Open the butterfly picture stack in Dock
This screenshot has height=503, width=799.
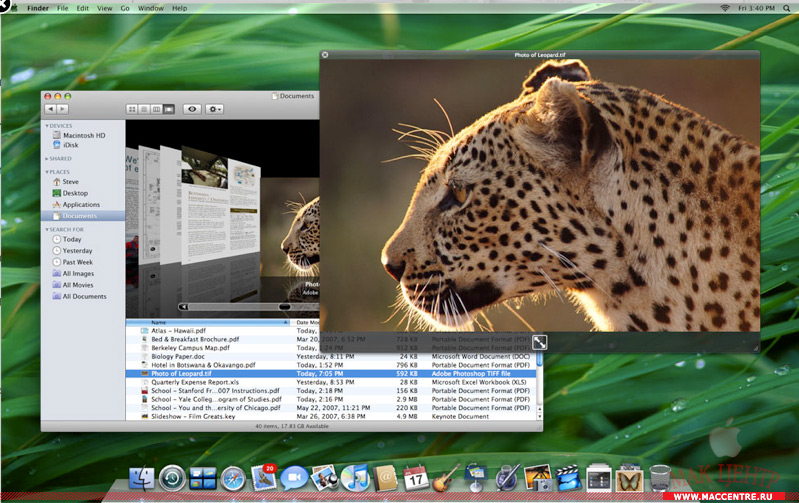(x=629, y=478)
